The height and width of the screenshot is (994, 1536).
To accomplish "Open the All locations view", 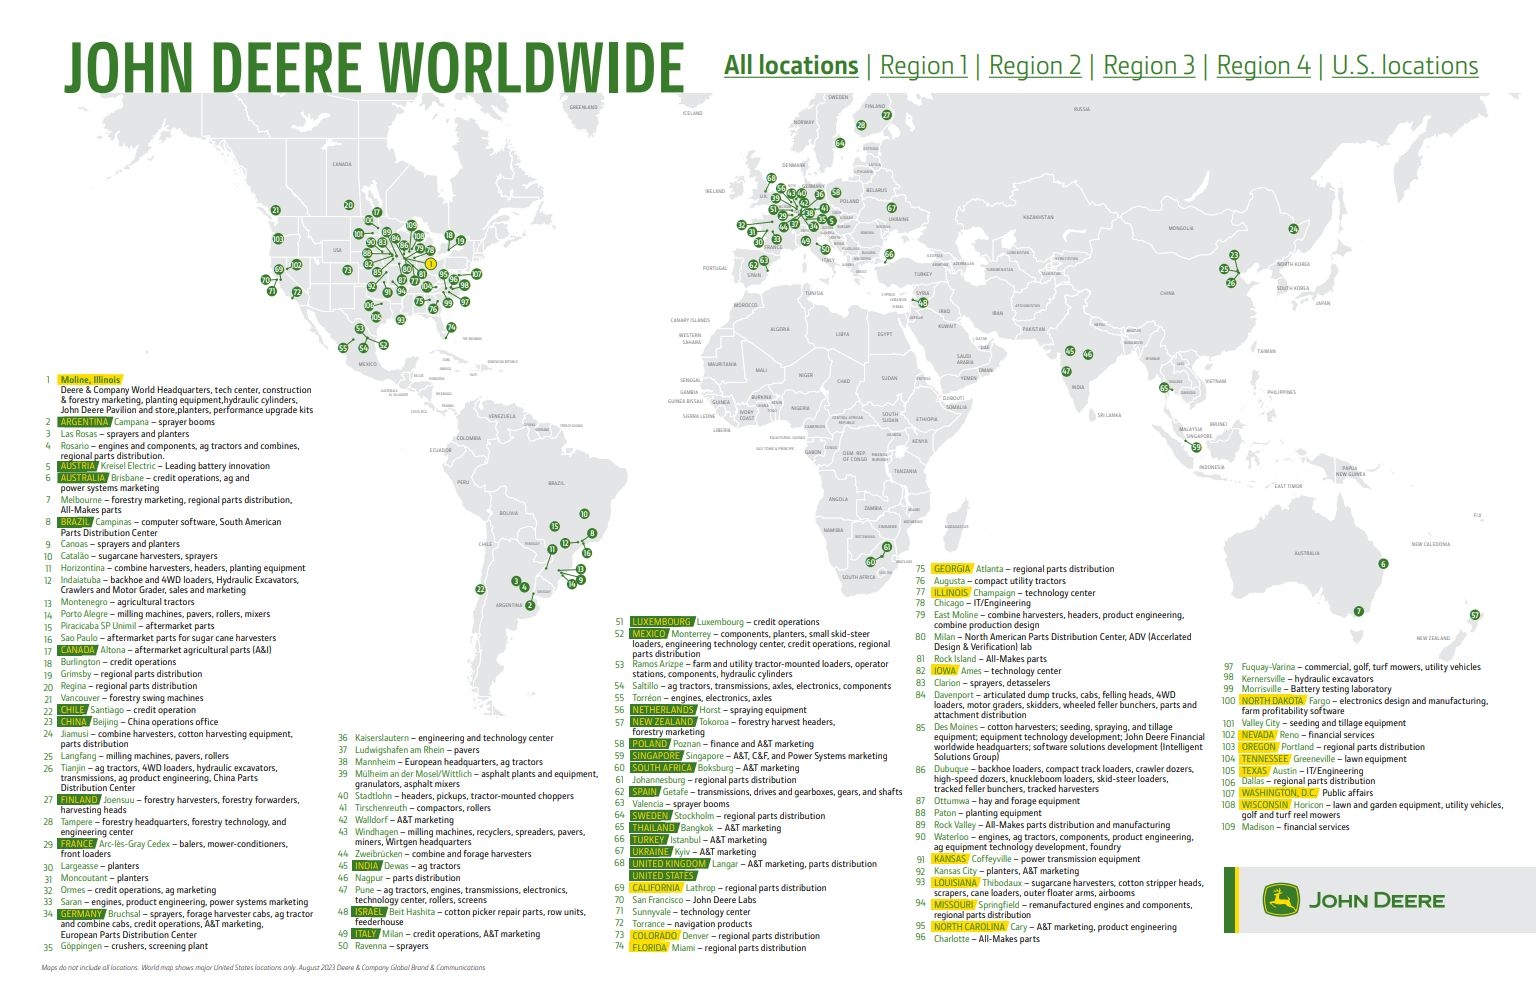I will [x=791, y=66].
